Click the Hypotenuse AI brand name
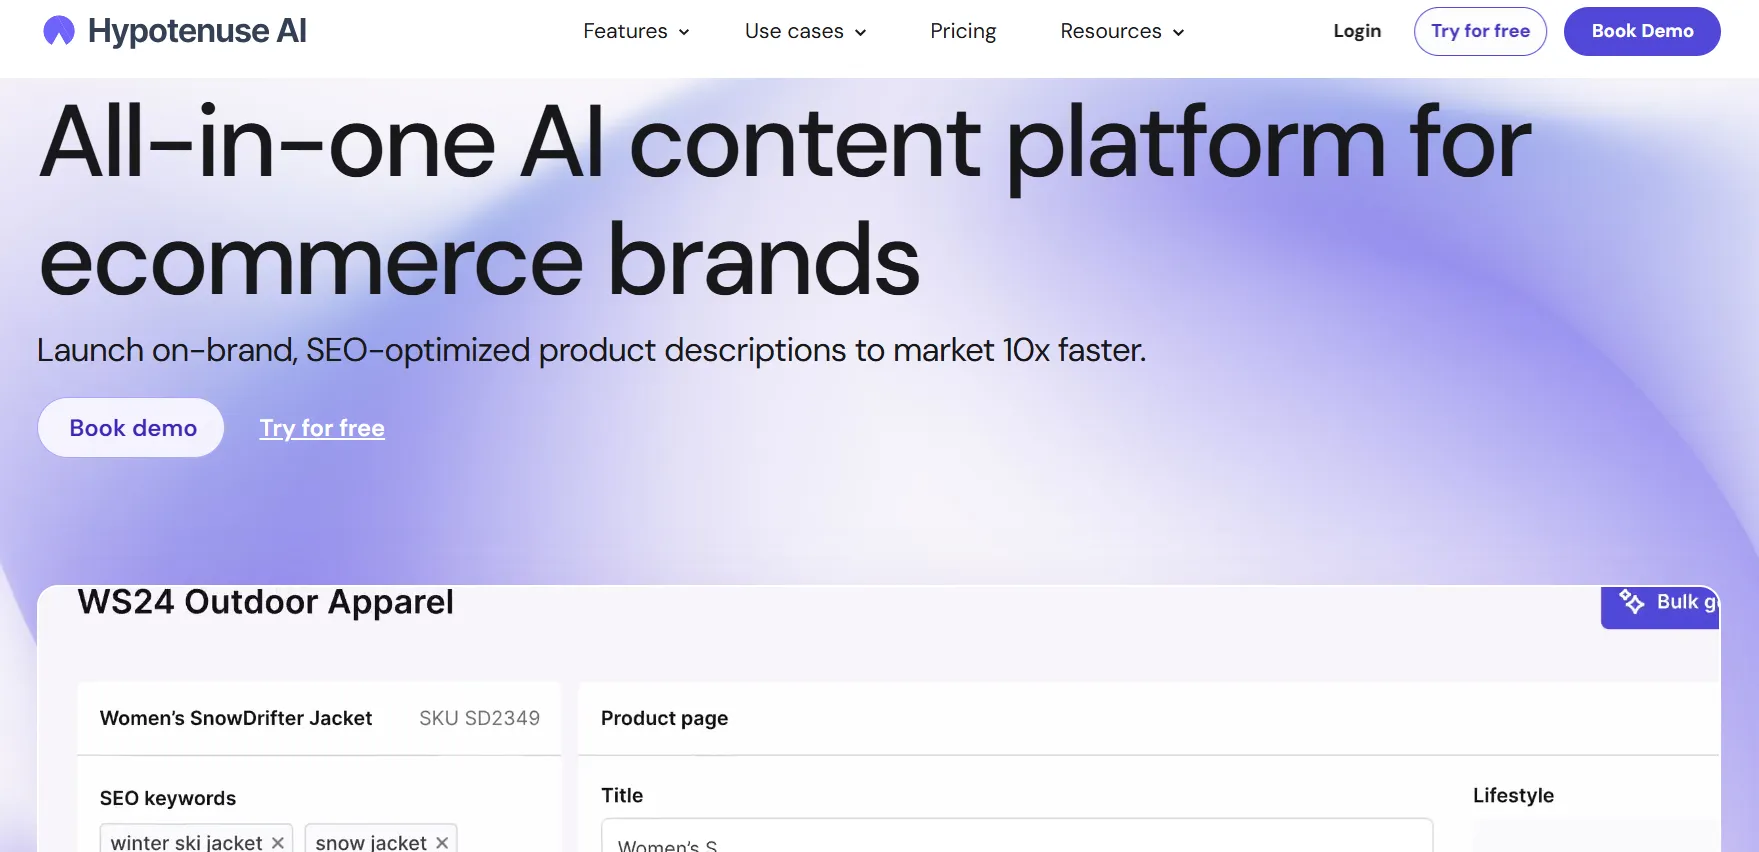This screenshot has height=852, width=1759. pyautogui.click(x=197, y=31)
